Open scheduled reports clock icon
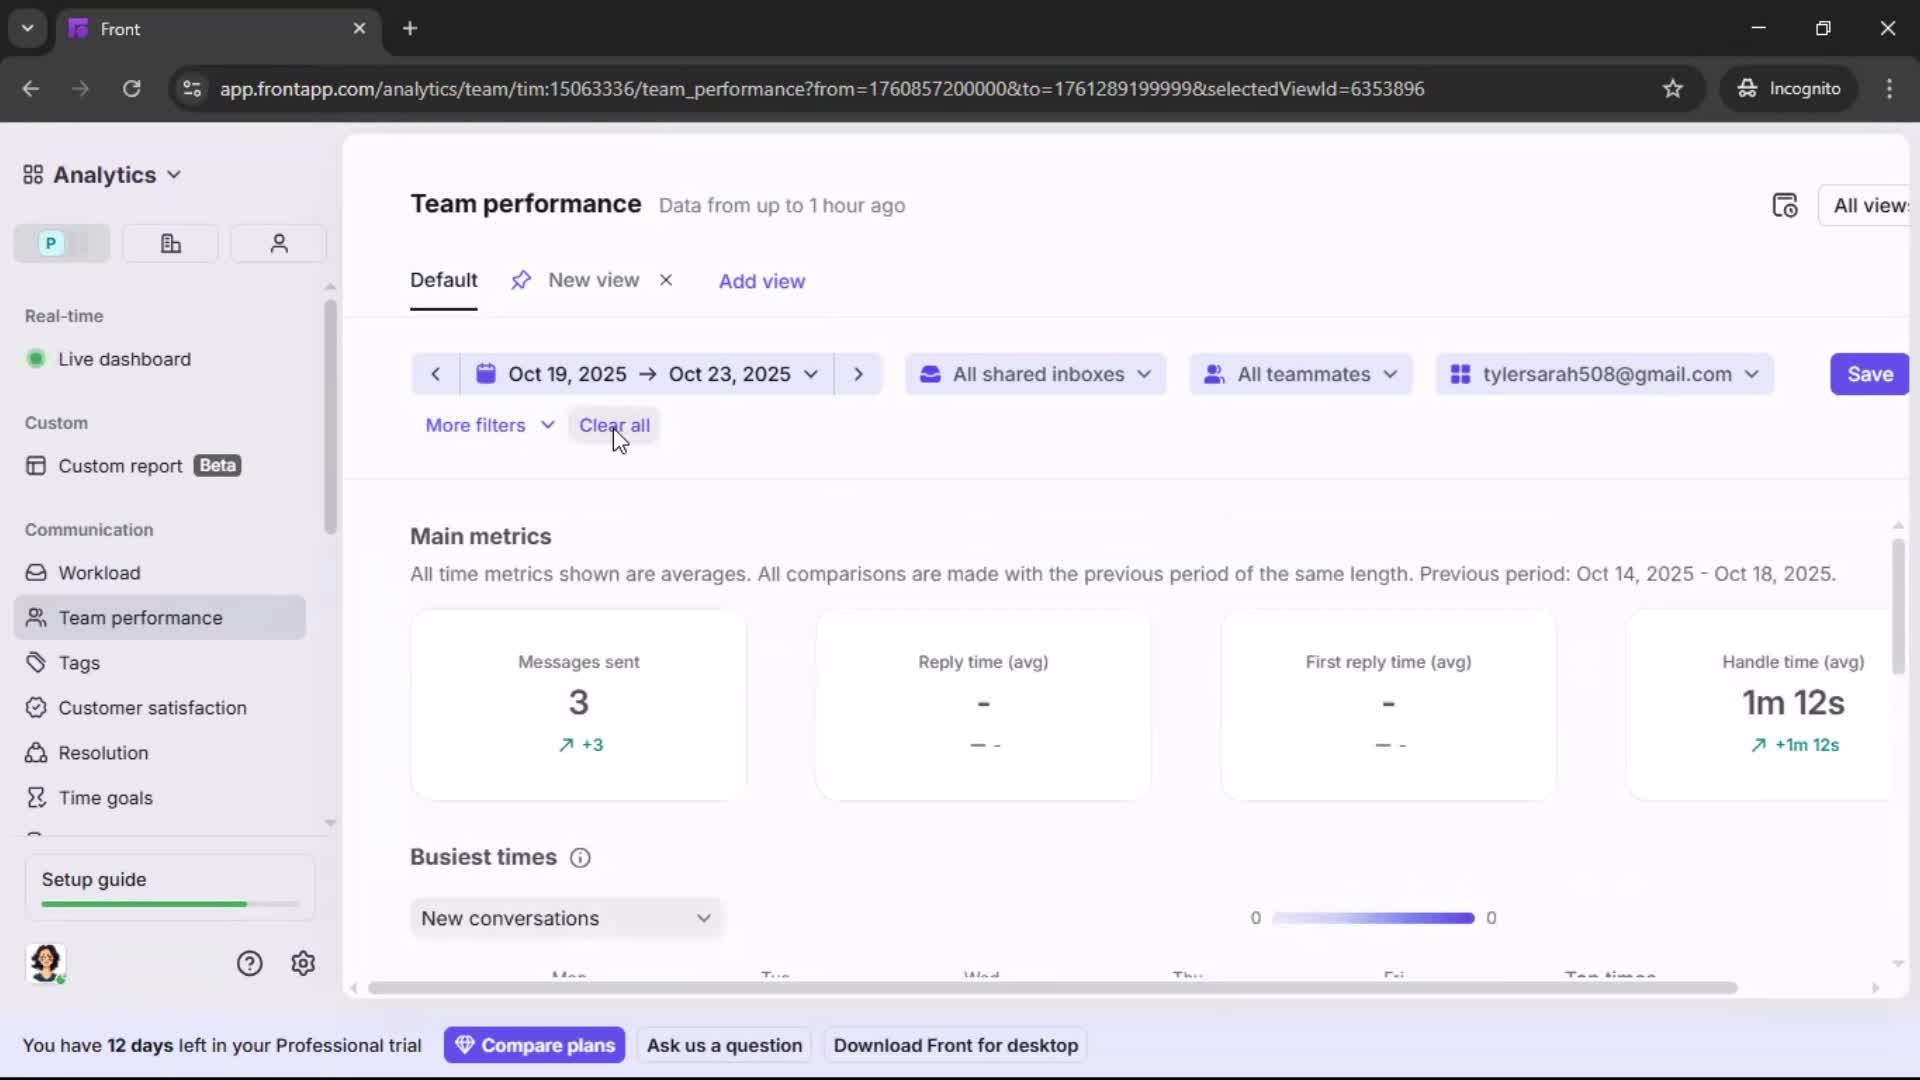The height and width of the screenshot is (1080, 1920). click(x=1786, y=204)
